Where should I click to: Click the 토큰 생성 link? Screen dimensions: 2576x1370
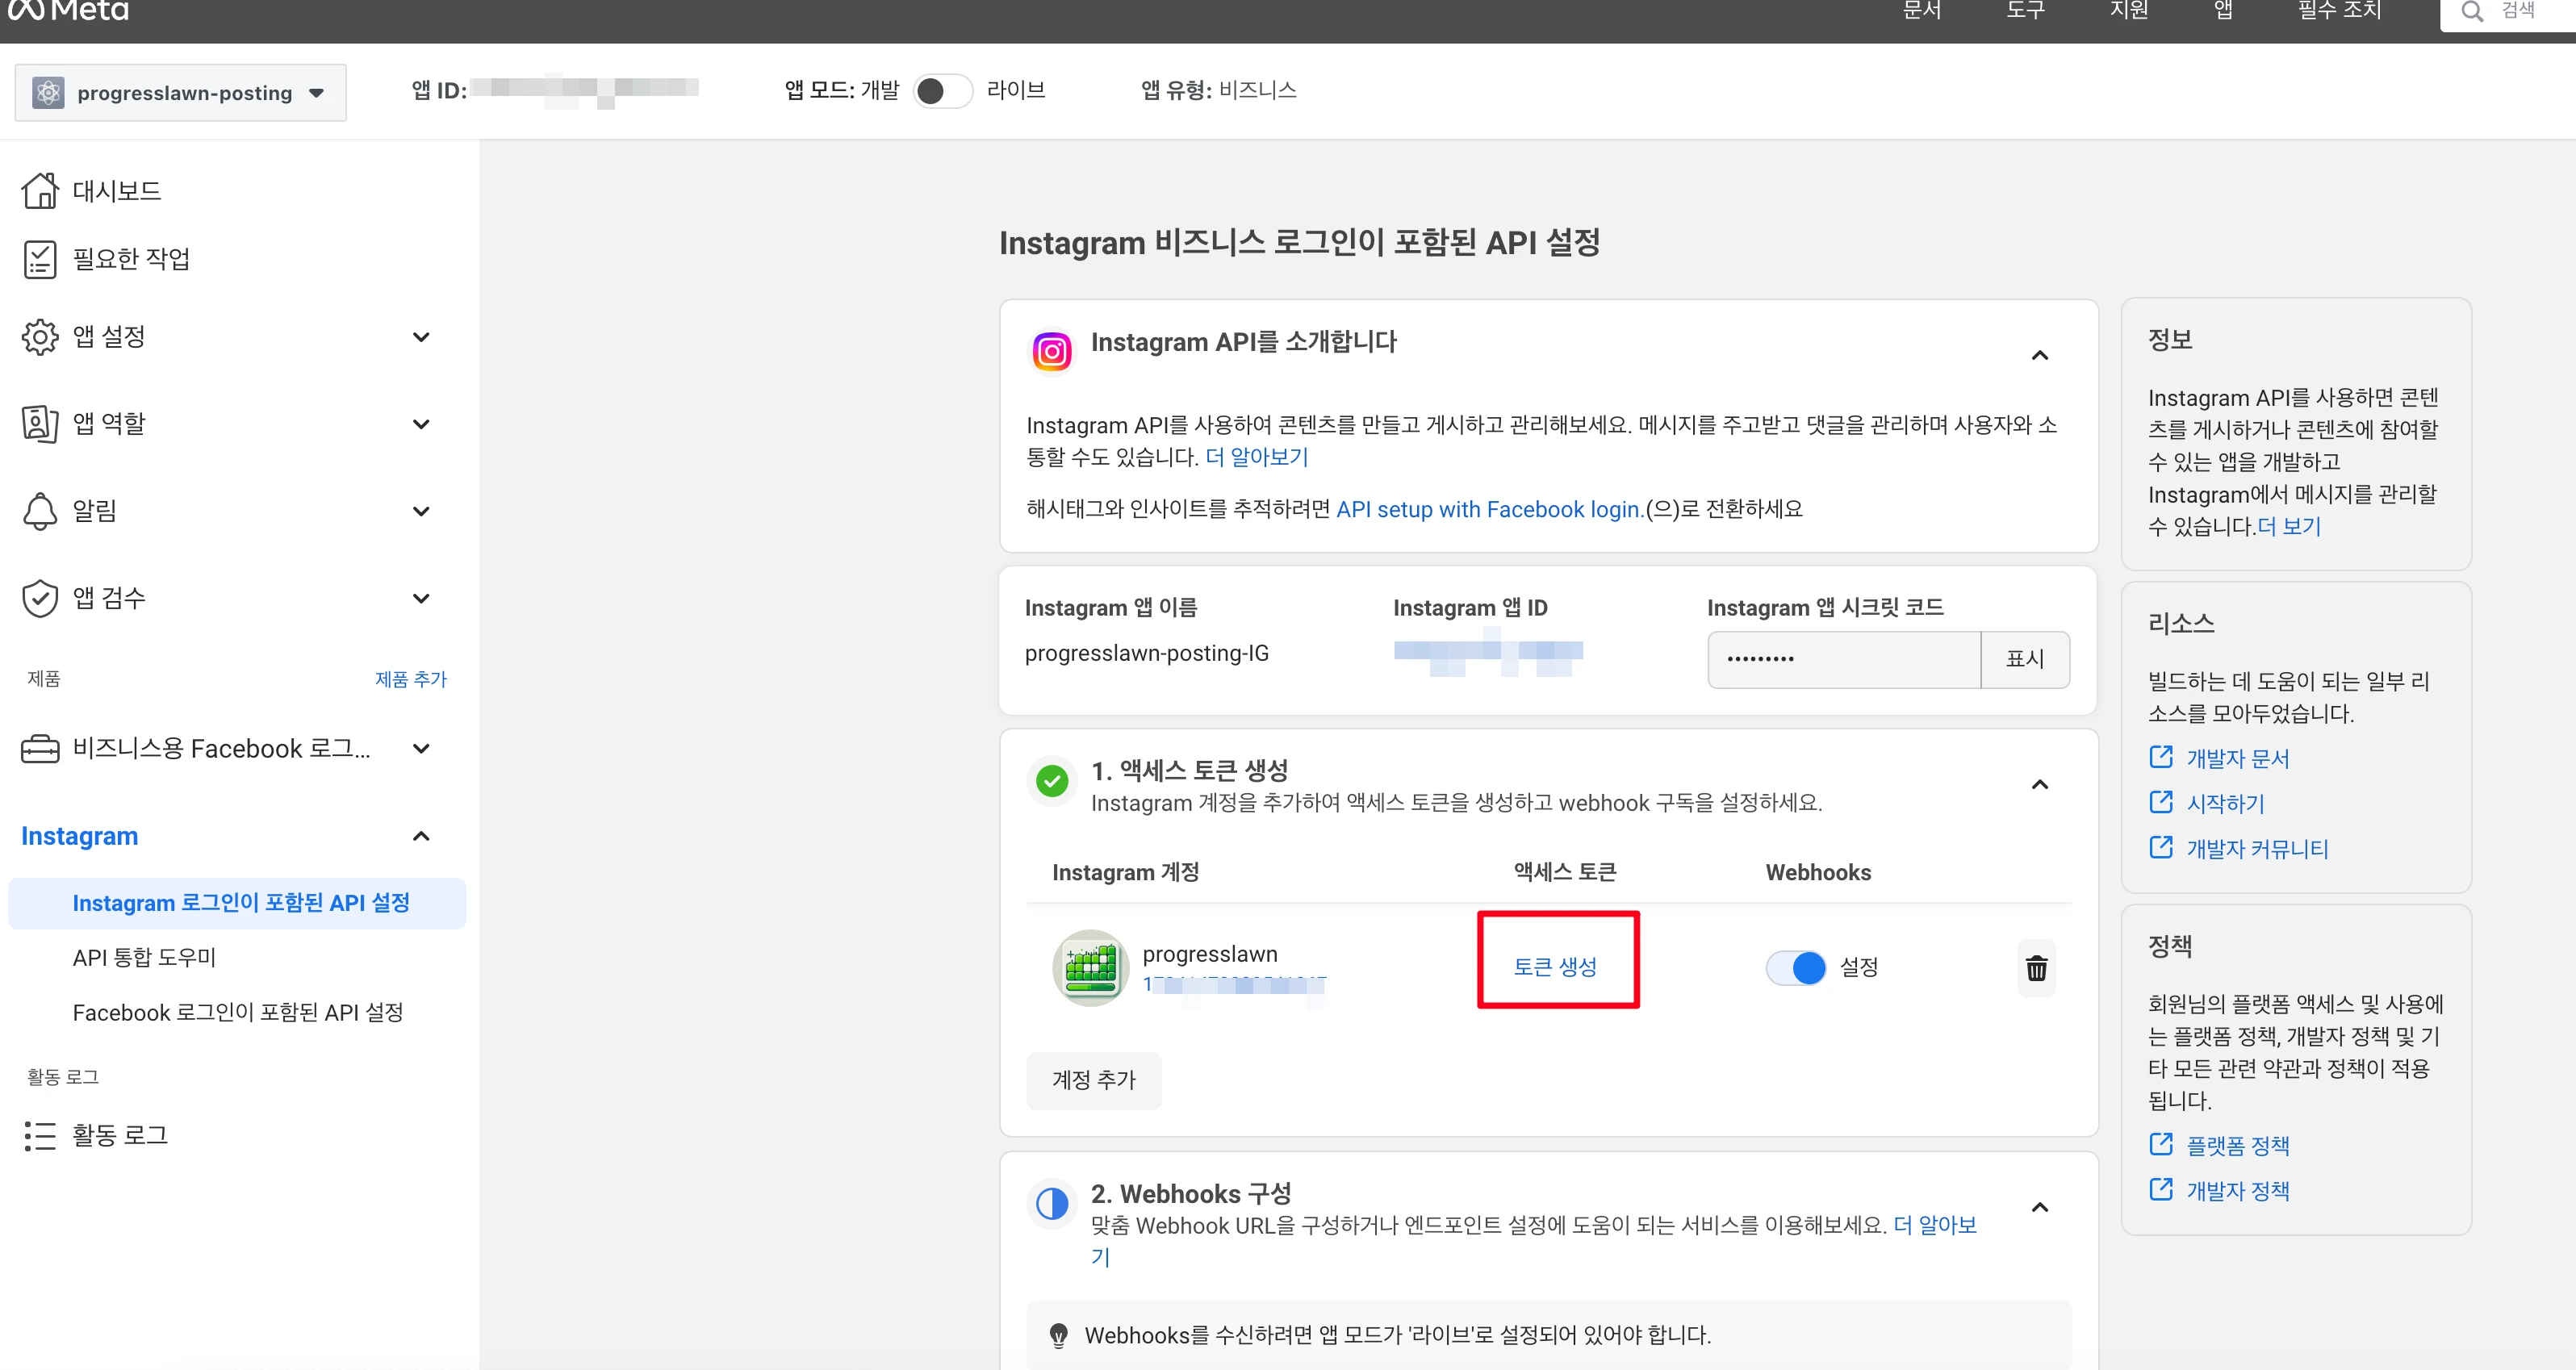pos(1555,967)
